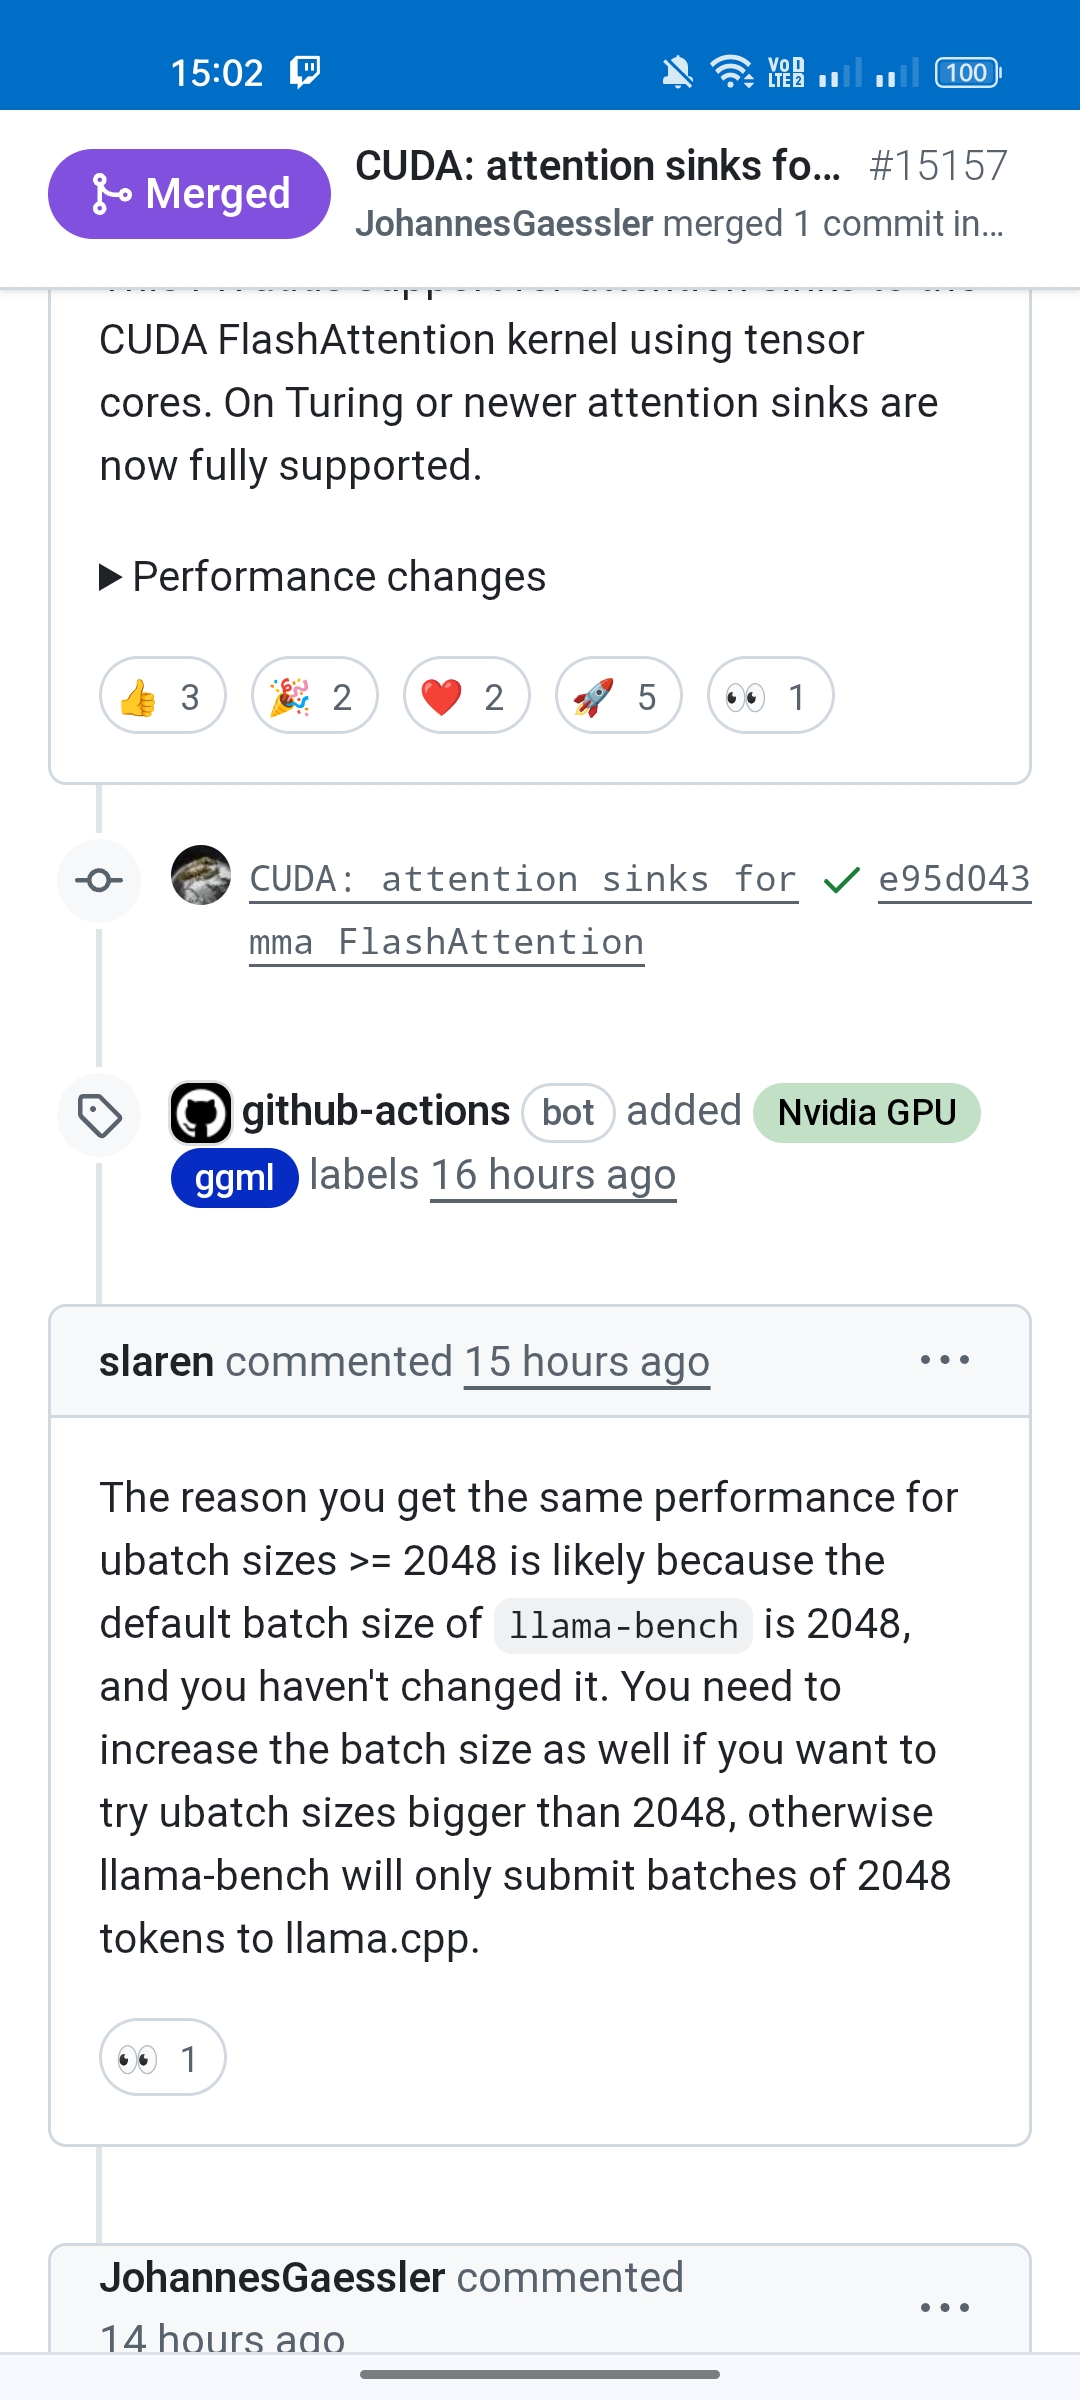Toggle the heart reaction

point(467,696)
